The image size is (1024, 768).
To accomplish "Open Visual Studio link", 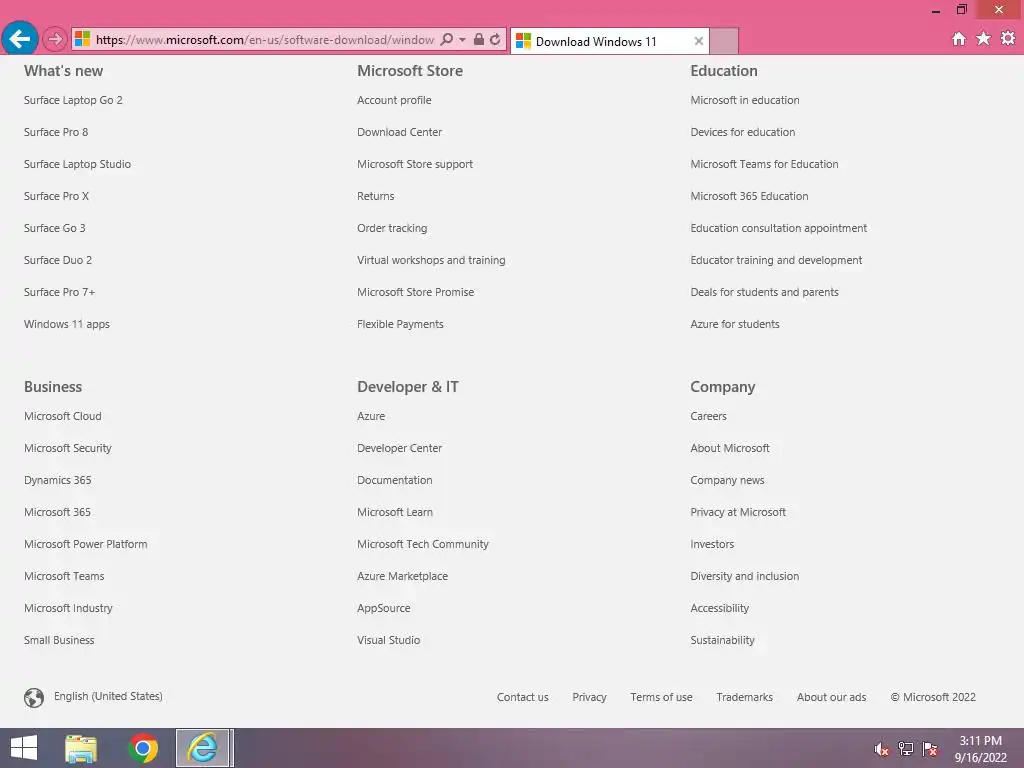I will 388,640.
